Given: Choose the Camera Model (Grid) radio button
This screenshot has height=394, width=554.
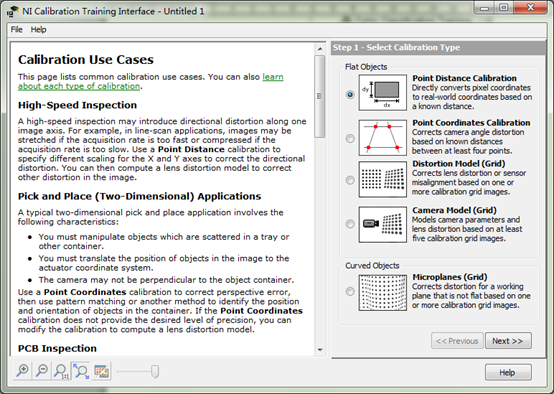Looking at the screenshot, I should [x=350, y=224].
